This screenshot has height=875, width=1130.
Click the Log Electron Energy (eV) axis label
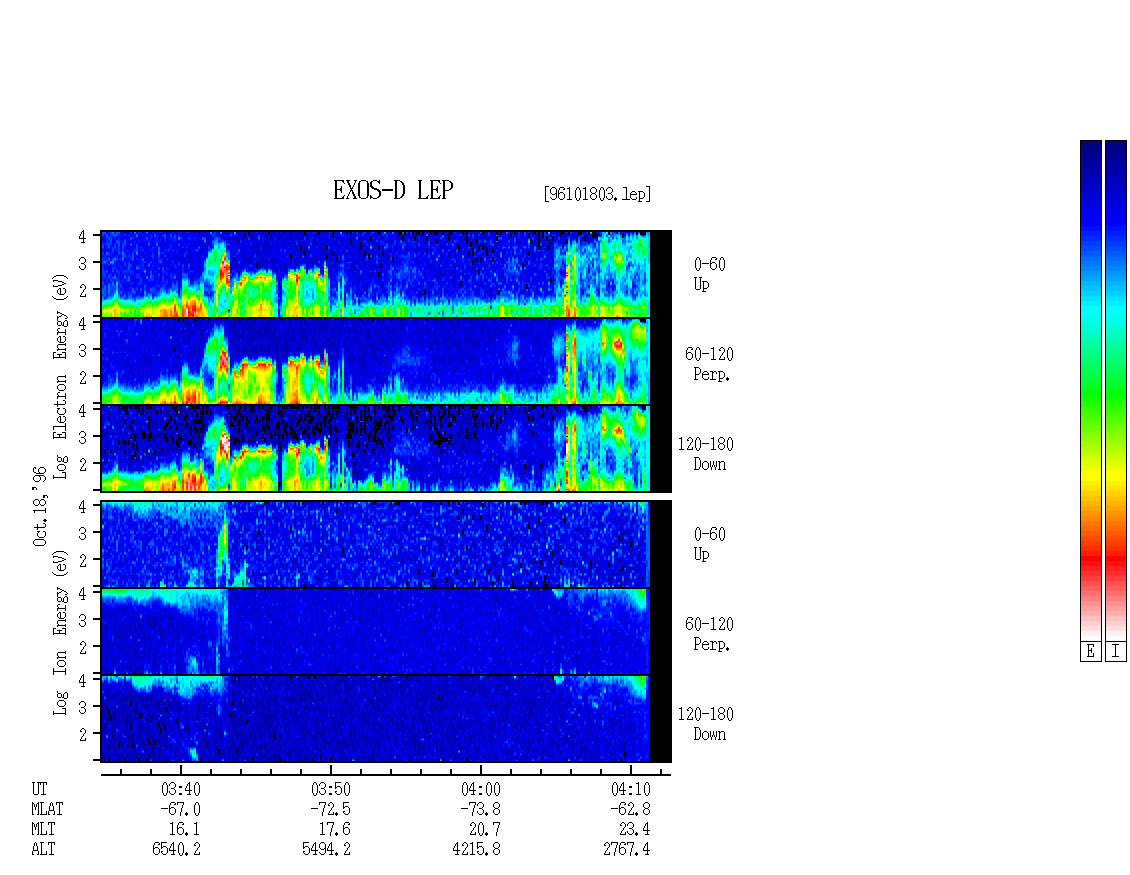(60, 376)
